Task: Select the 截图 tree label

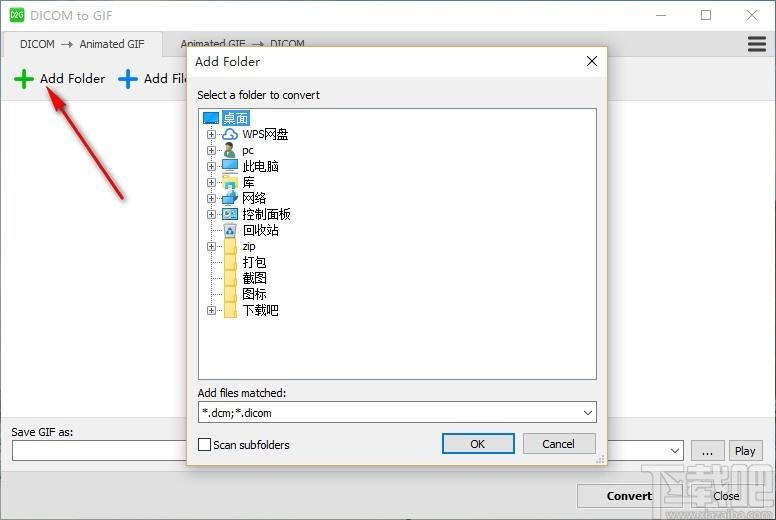Action: 254,278
